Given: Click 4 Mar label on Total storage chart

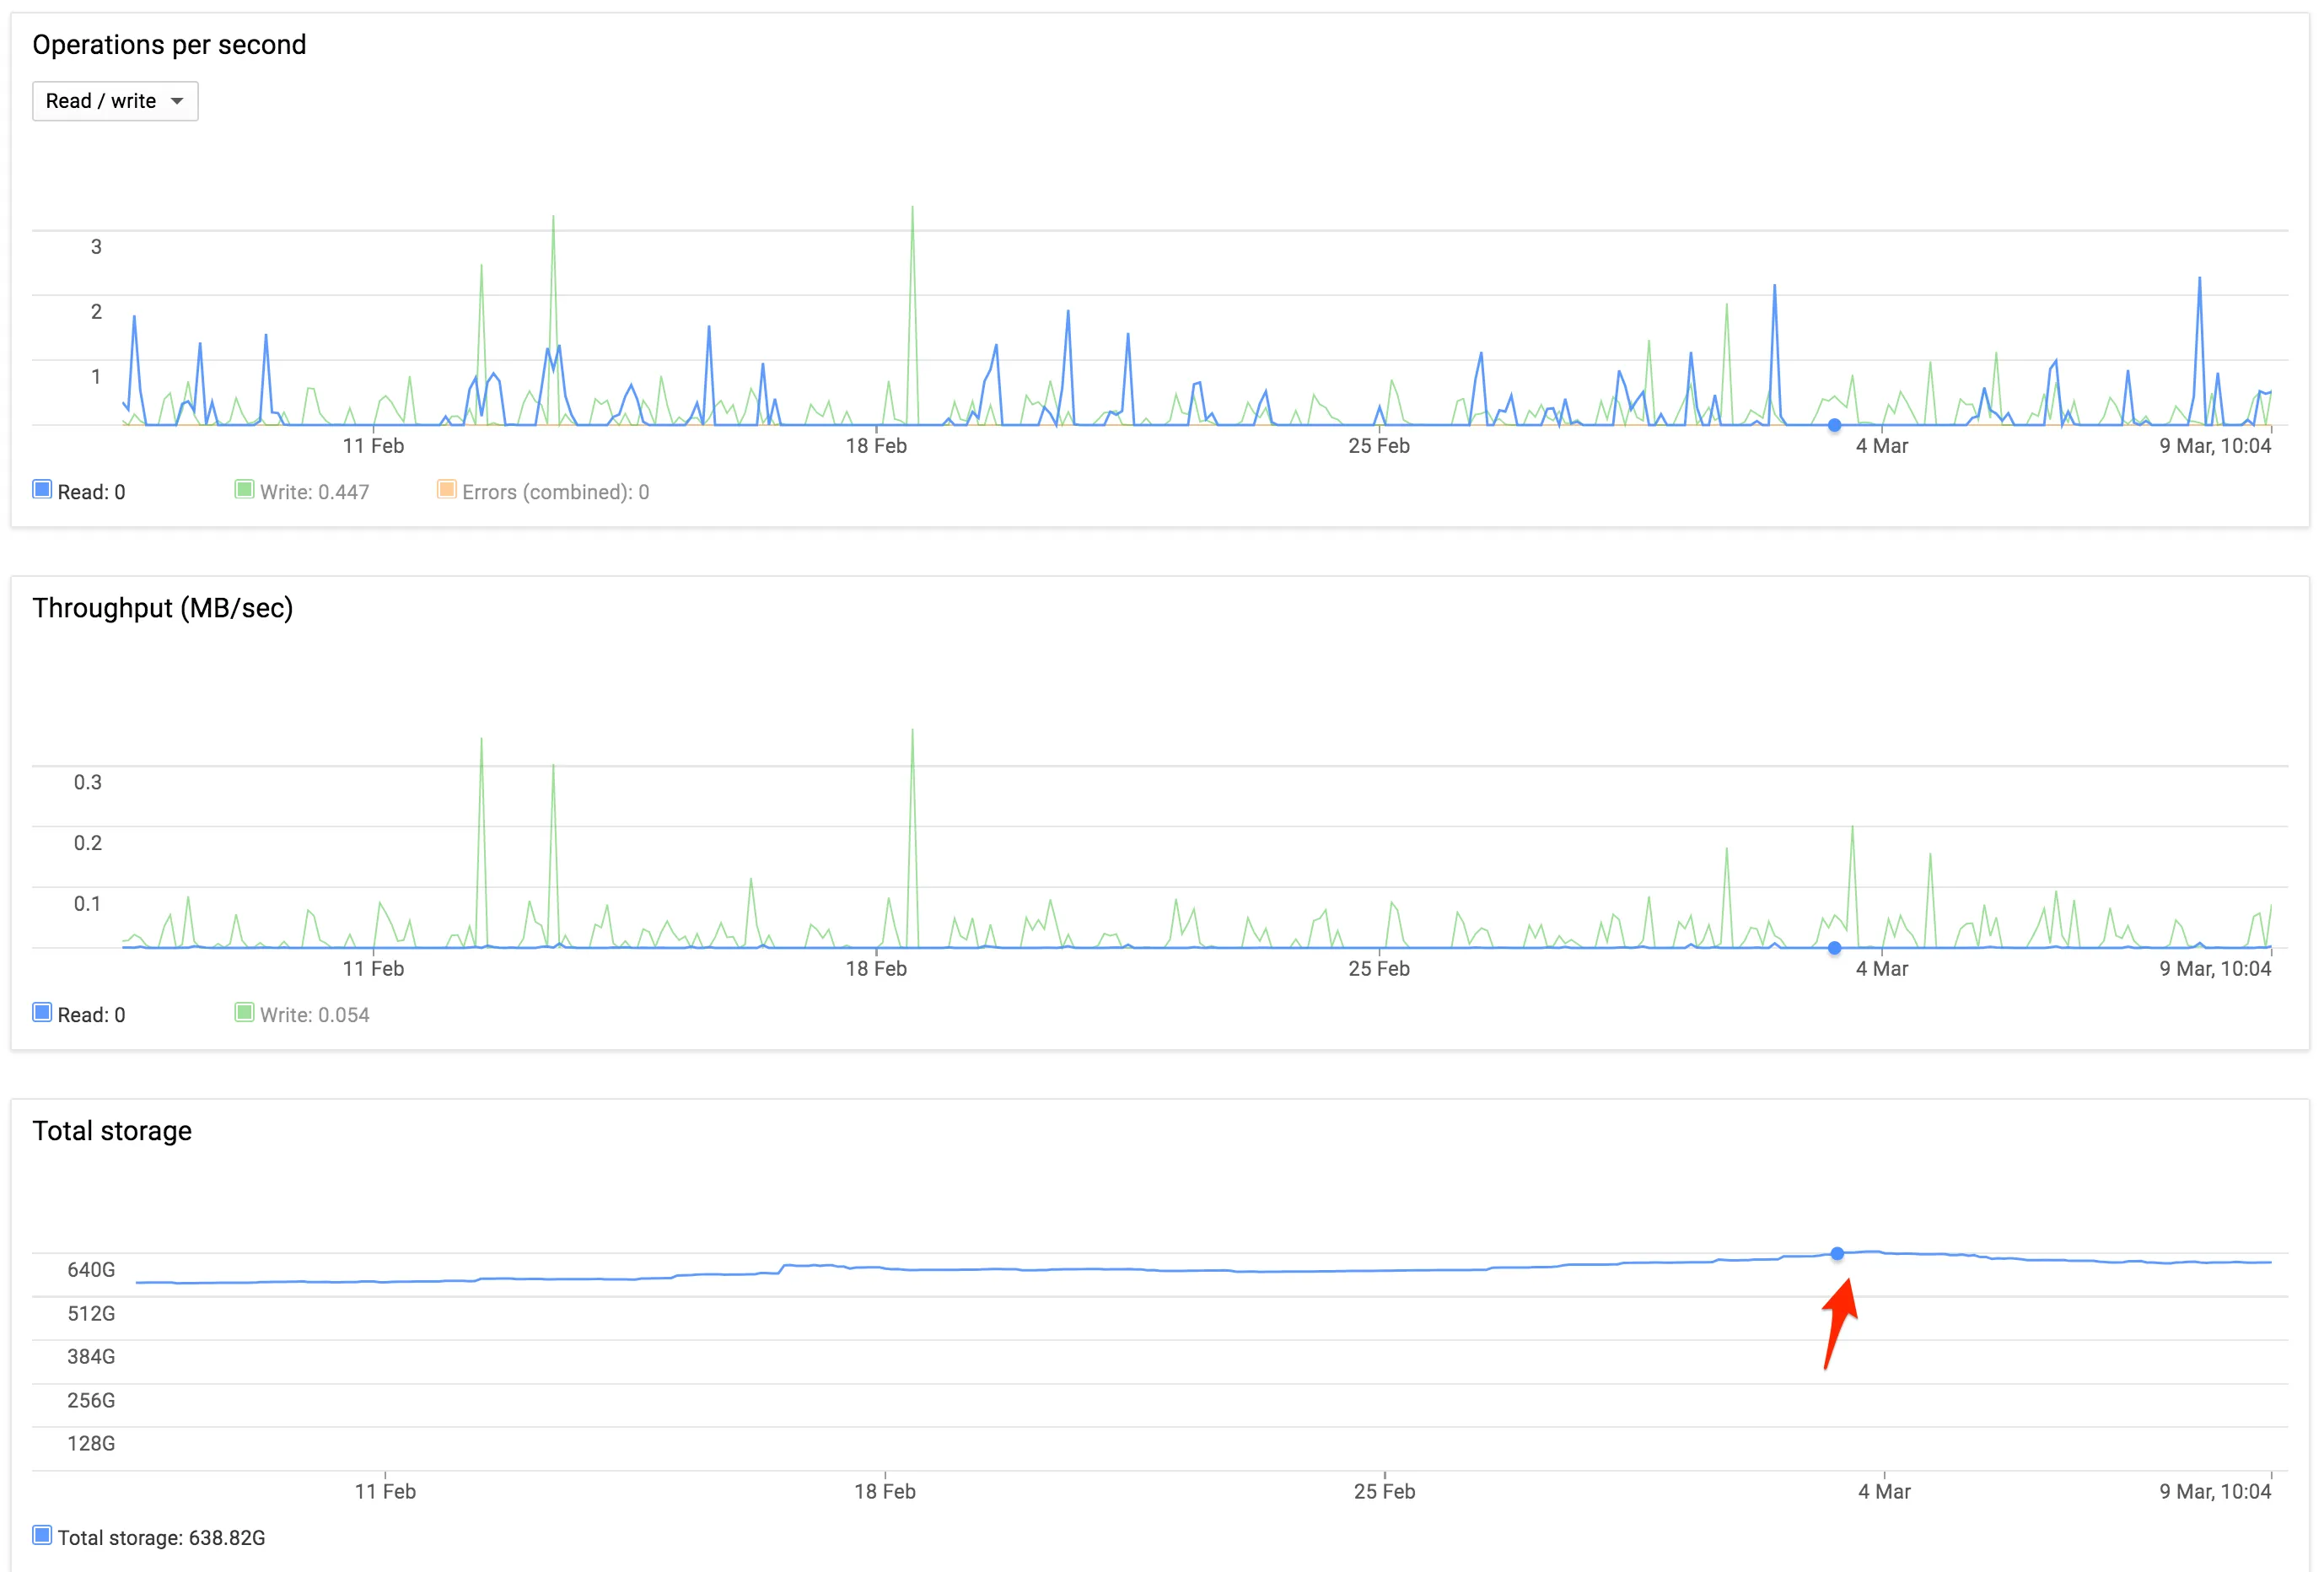Looking at the screenshot, I should pyautogui.click(x=1884, y=1492).
